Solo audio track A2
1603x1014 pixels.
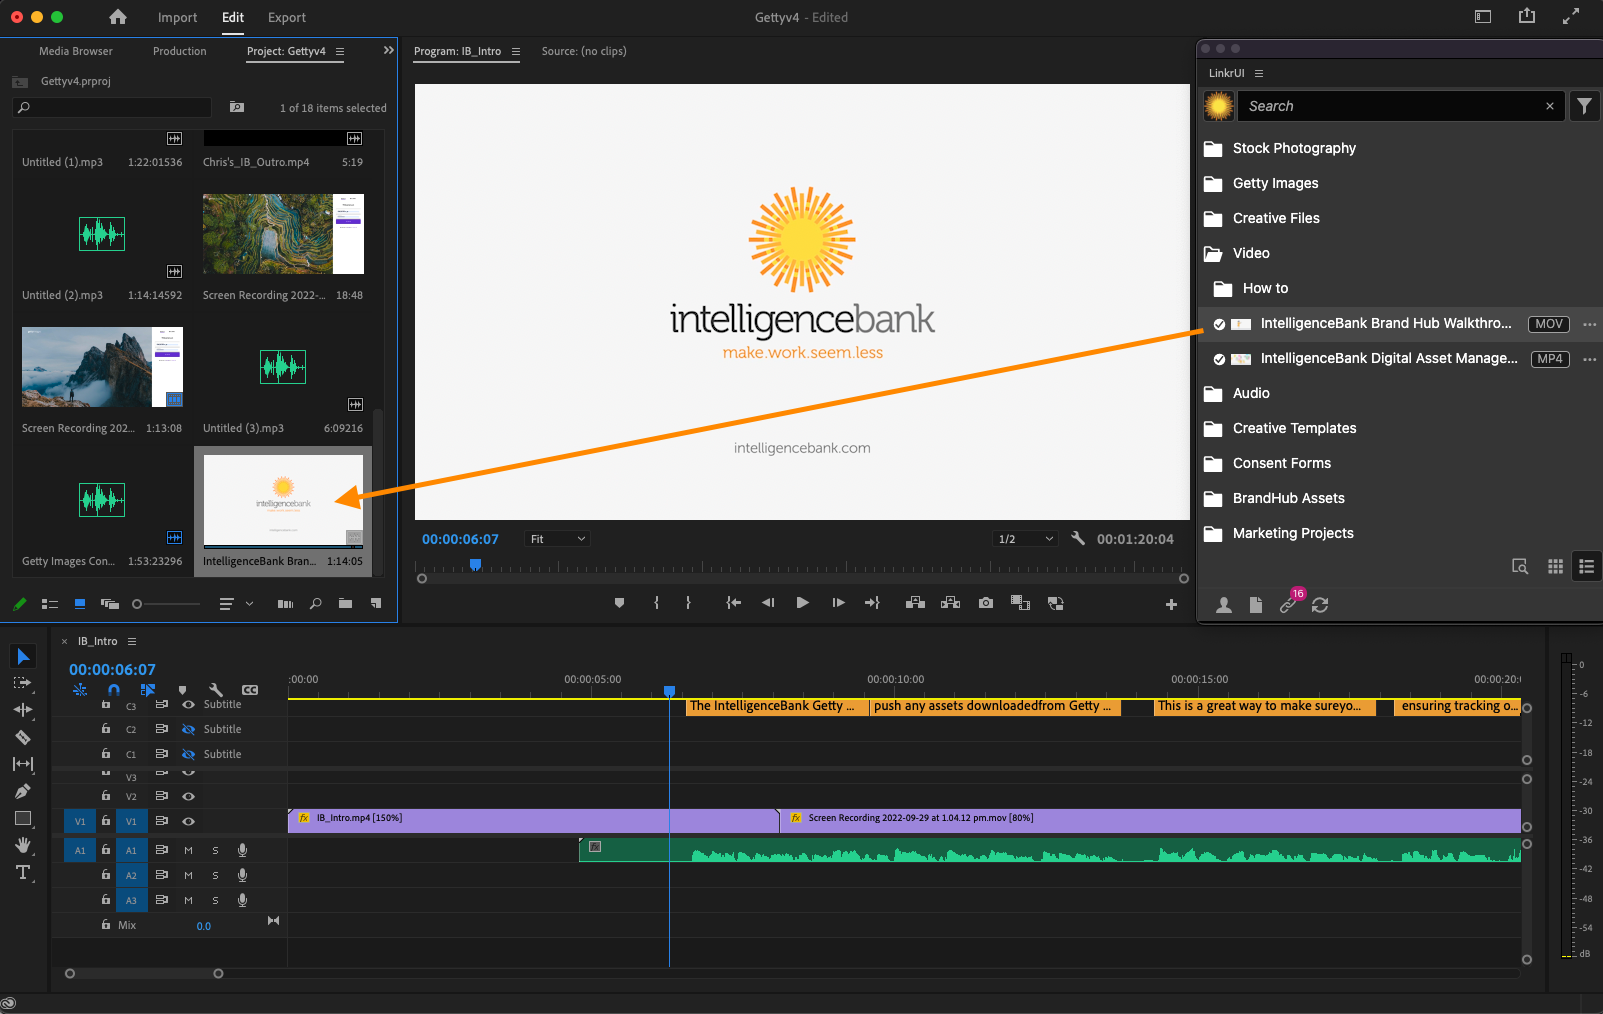[215, 875]
